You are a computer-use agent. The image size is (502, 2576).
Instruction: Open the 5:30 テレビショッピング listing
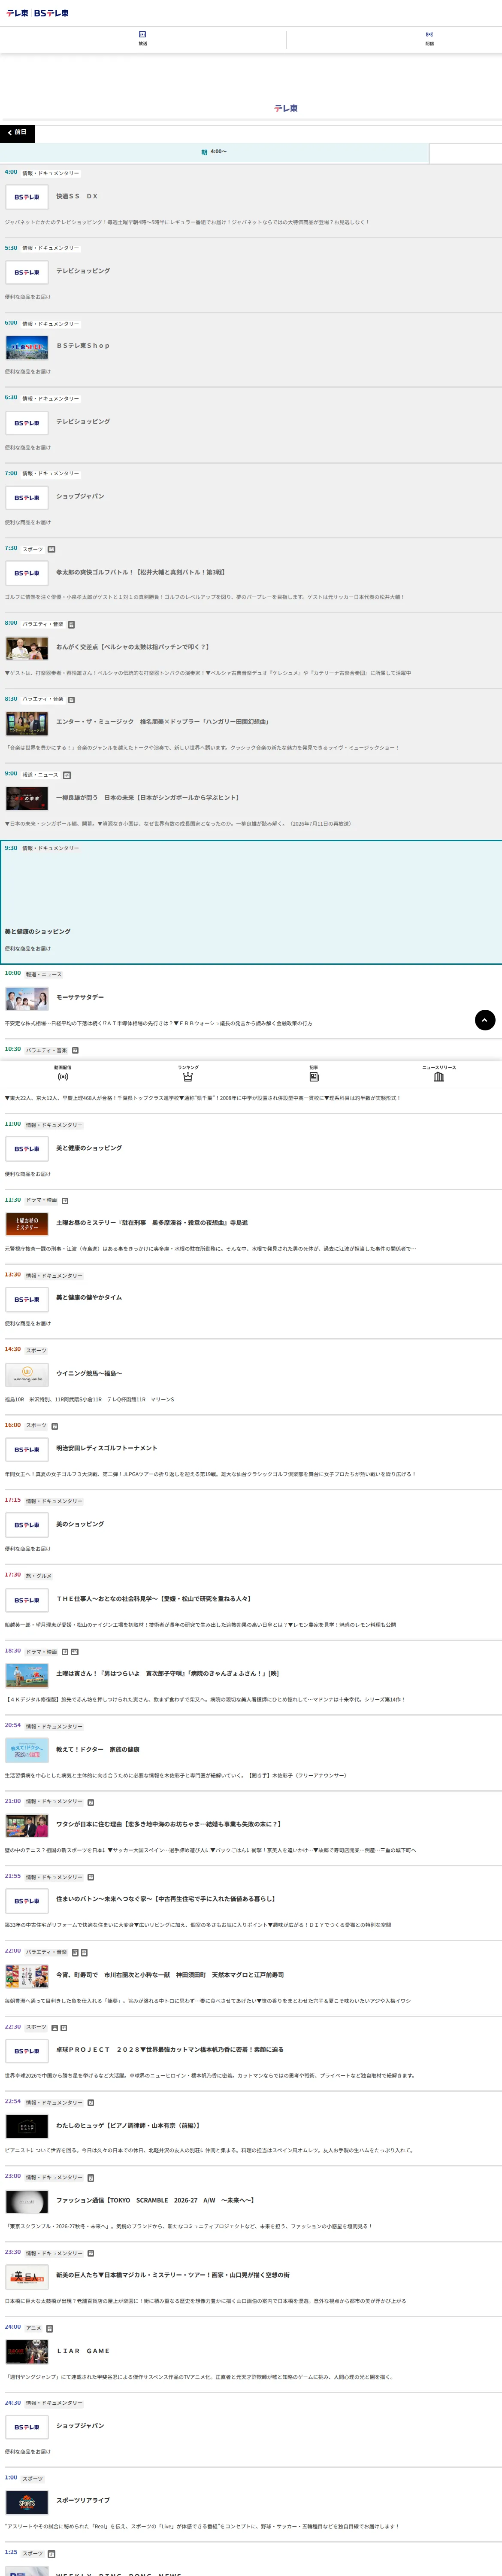(83, 271)
